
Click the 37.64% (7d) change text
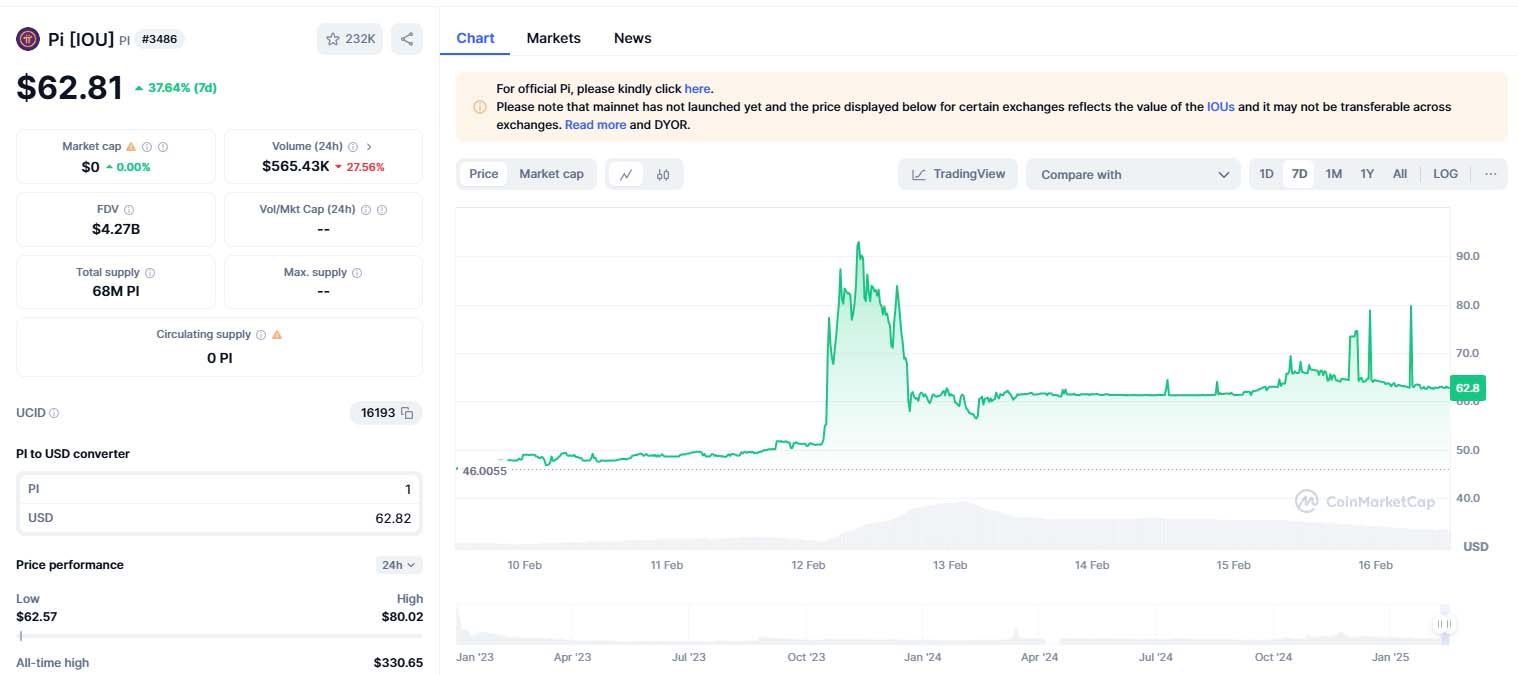182,88
